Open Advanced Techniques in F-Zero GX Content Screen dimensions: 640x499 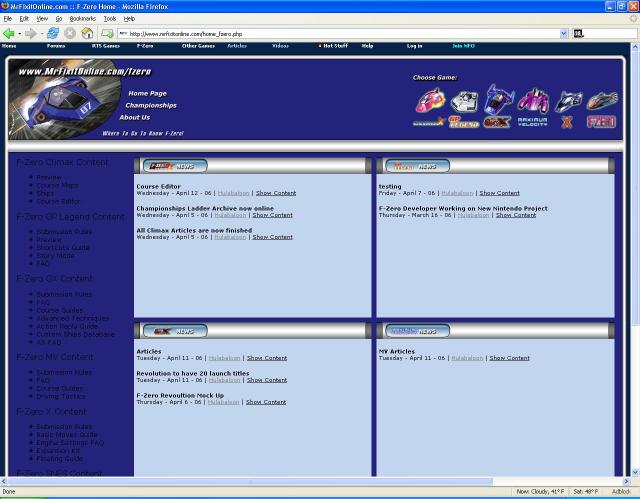point(73,318)
